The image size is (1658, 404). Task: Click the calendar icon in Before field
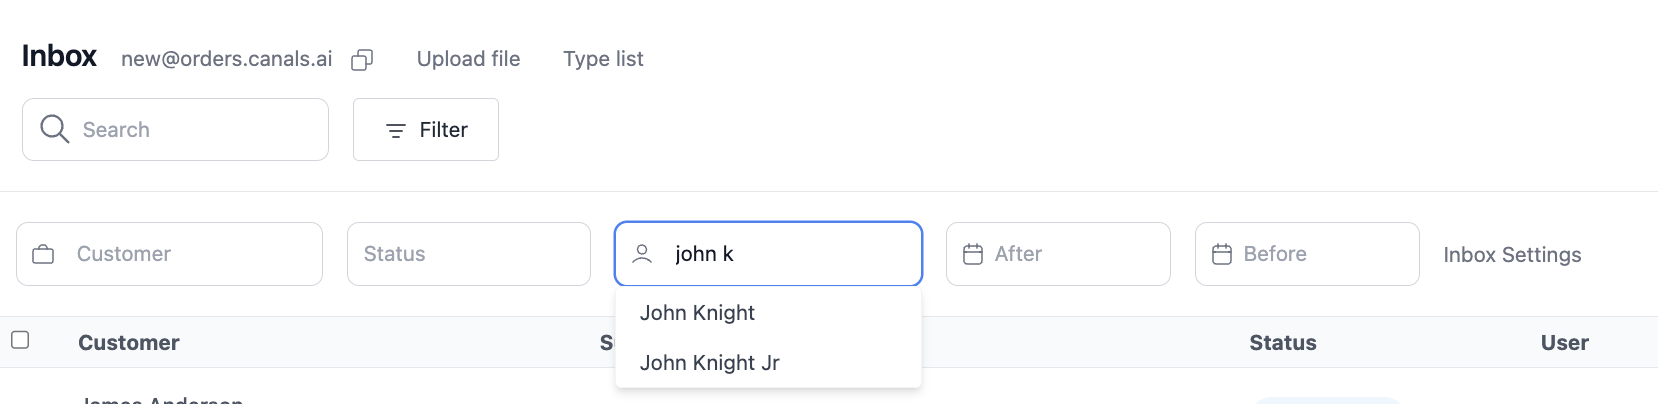(x=1222, y=254)
